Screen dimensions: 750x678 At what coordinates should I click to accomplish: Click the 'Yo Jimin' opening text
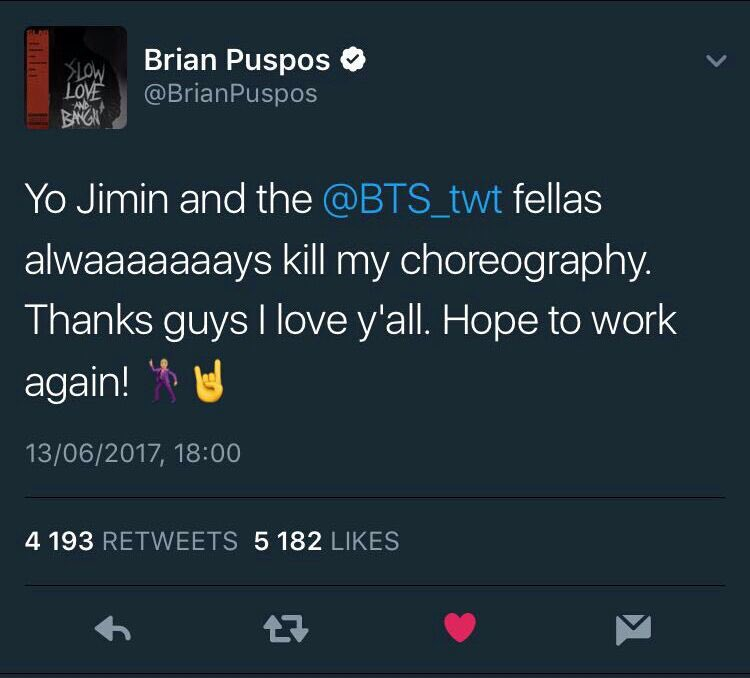click(x=97, y=199)
